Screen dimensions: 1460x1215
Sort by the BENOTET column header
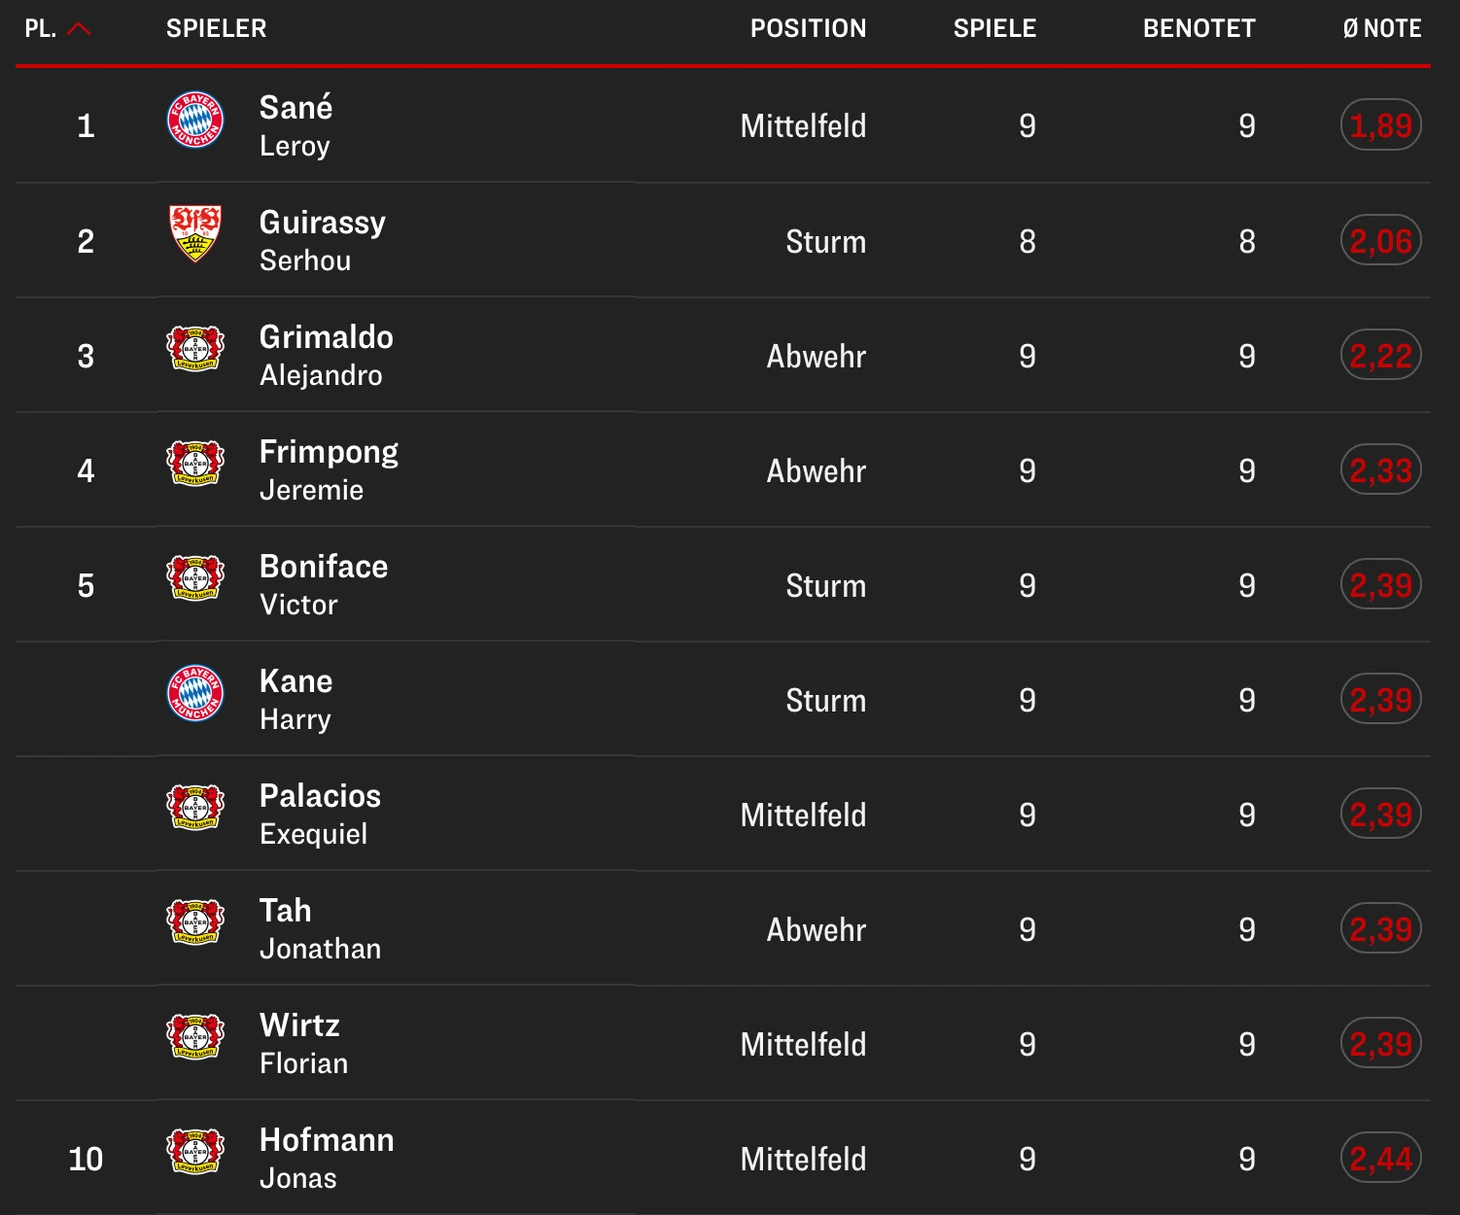point(1199,28)
